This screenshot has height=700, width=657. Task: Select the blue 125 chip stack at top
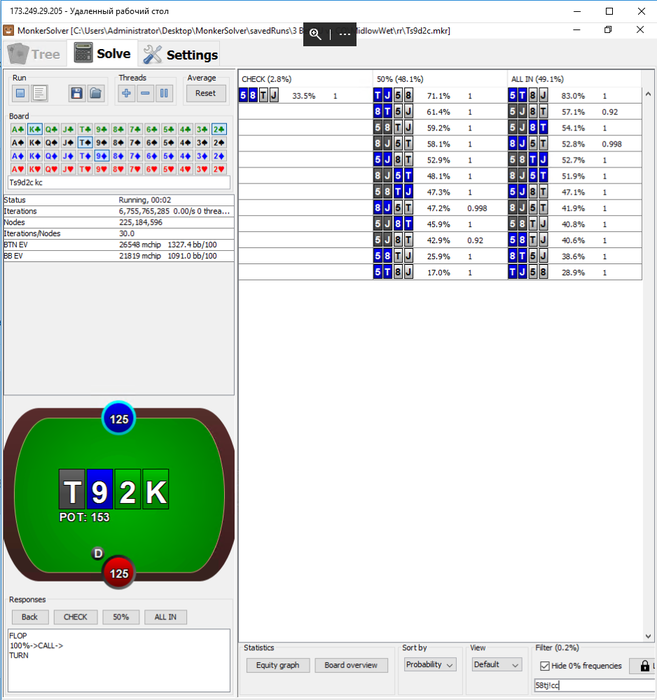pyautogui.click(x=119, y=419)
